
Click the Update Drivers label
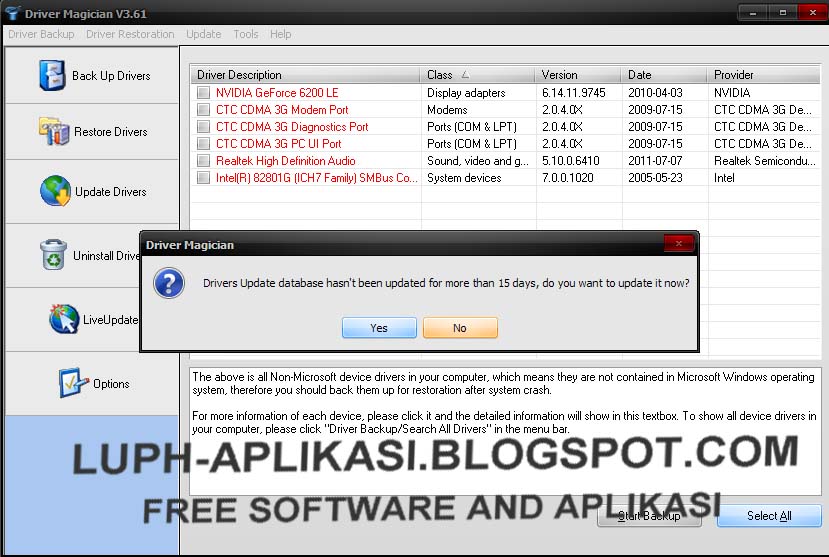(110, 191)
